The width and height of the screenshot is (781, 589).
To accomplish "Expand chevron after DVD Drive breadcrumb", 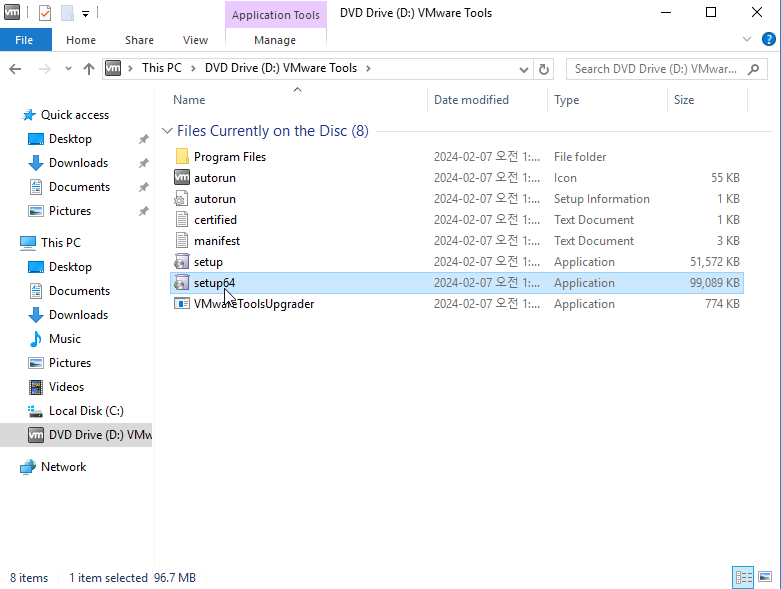I will [x=369, y=68].
